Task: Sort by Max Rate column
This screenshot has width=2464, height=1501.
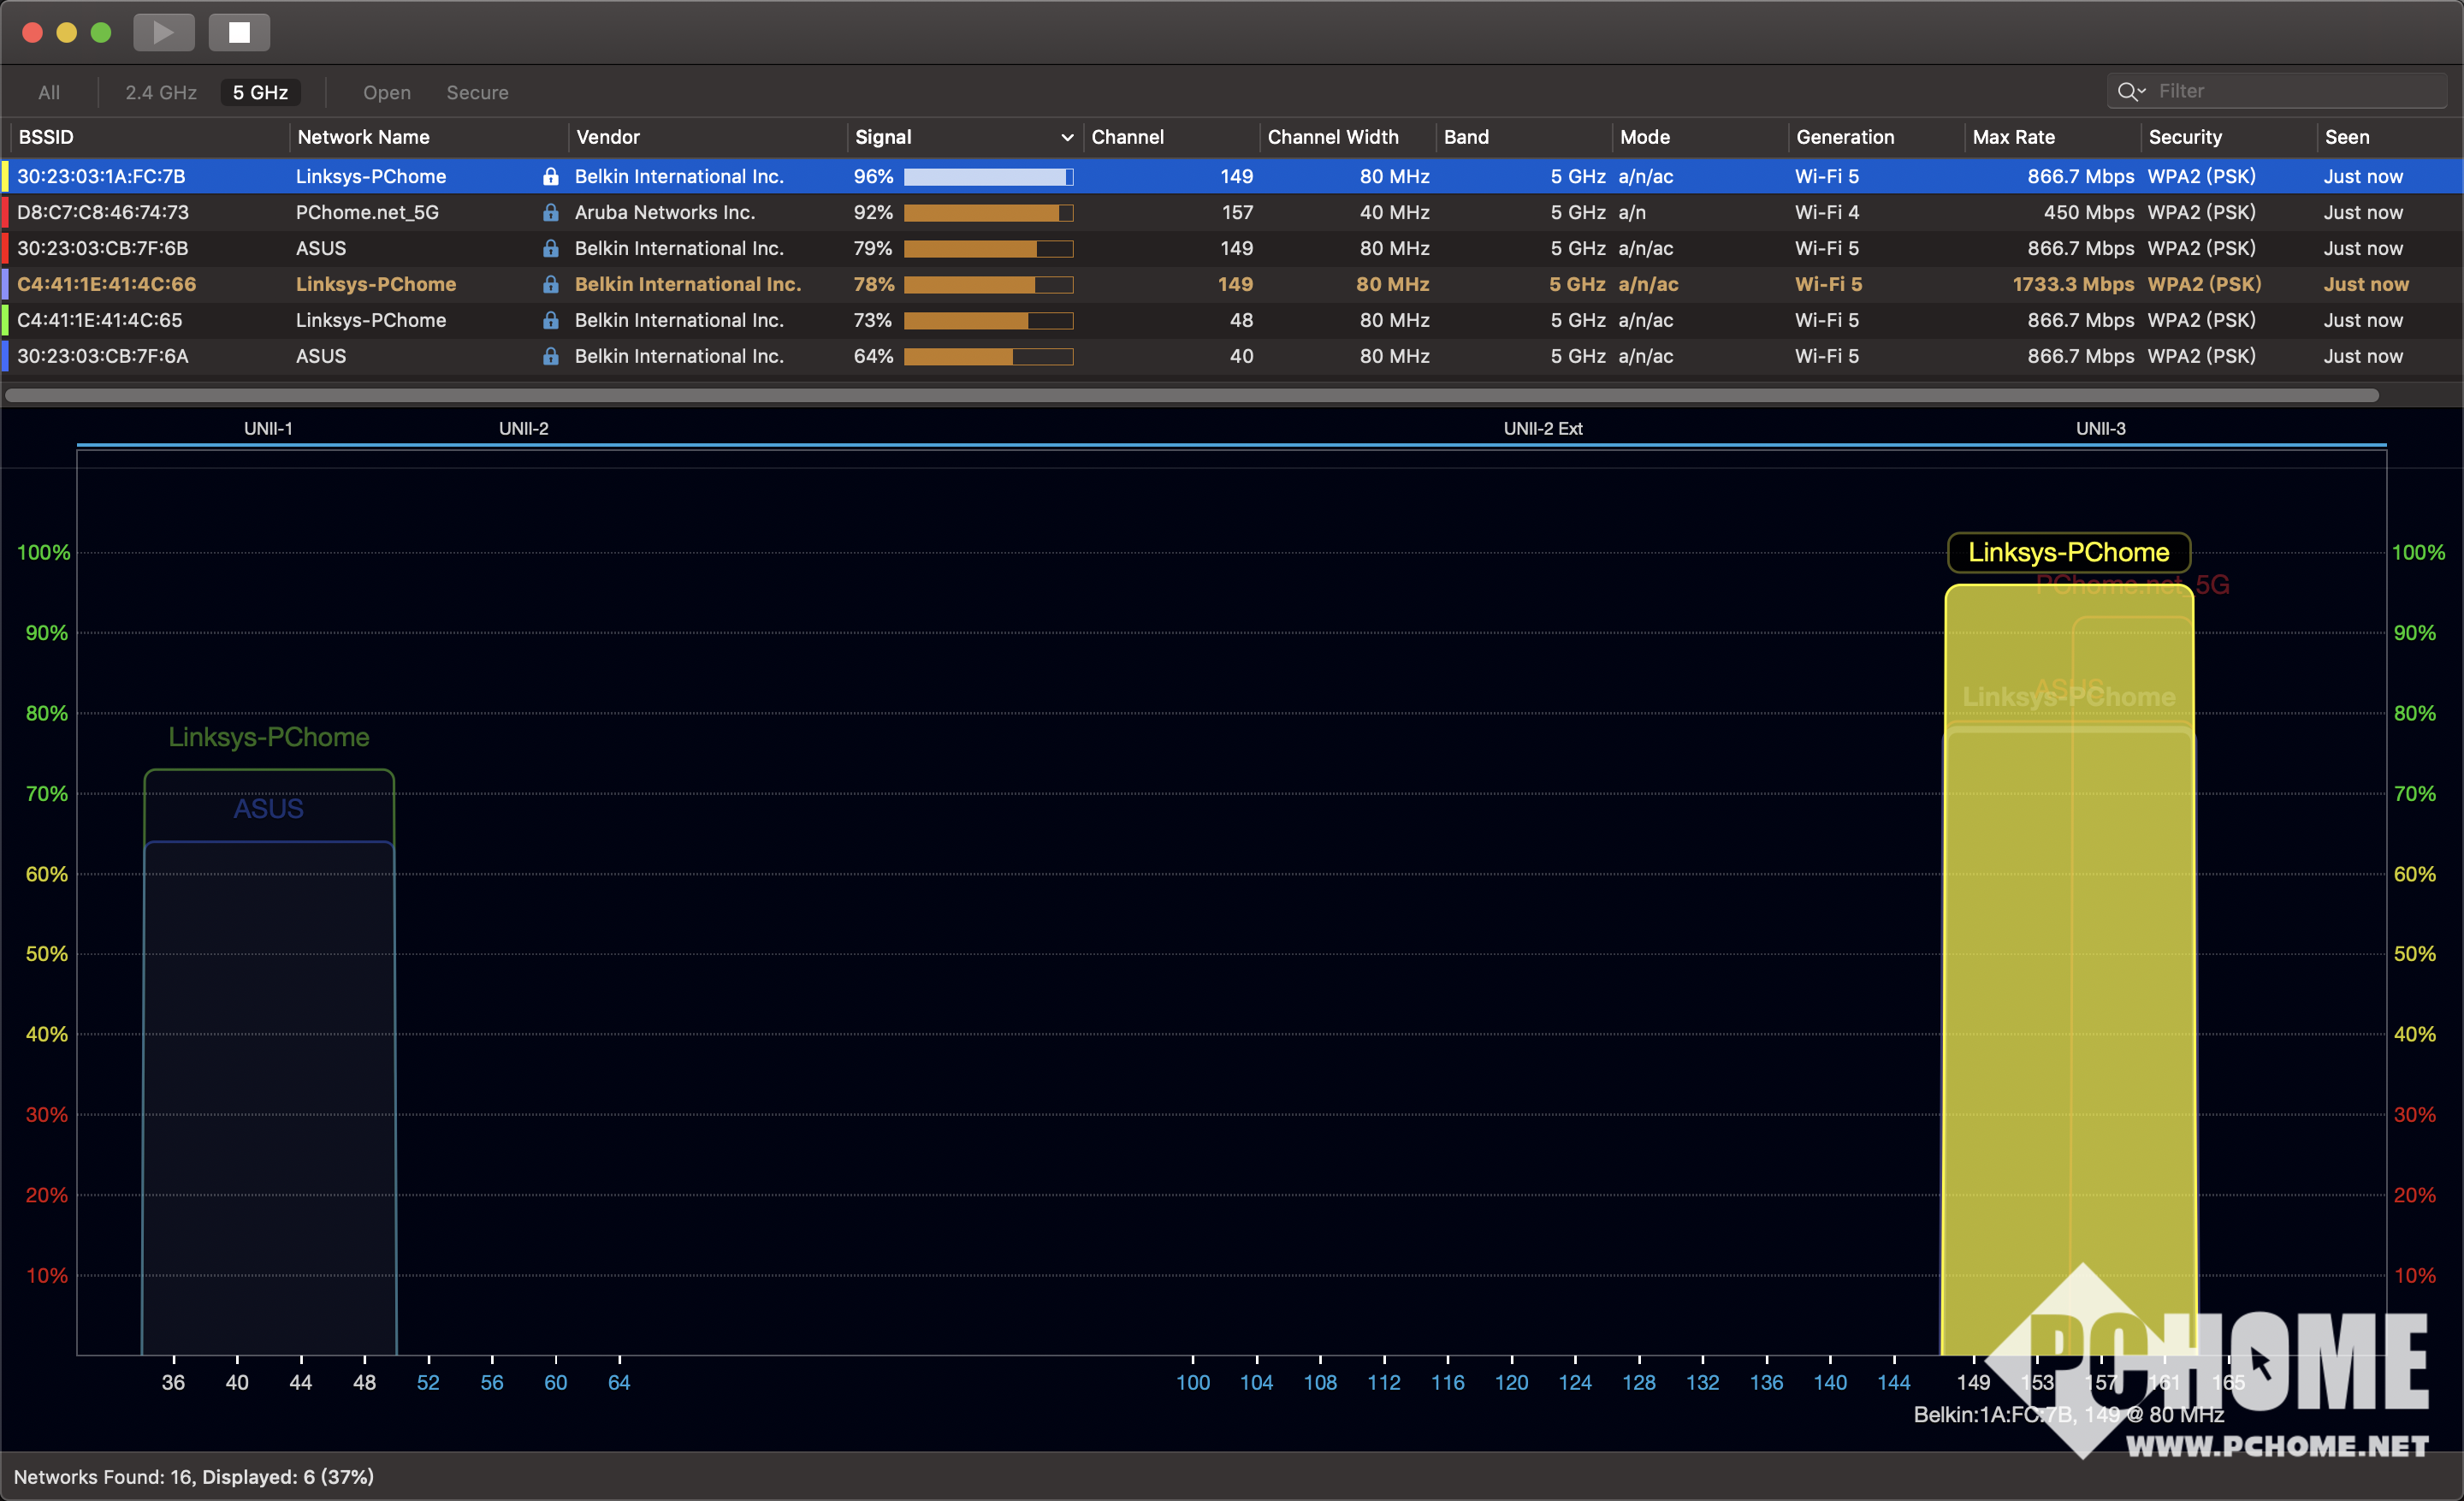Action: pos(2013,137)
